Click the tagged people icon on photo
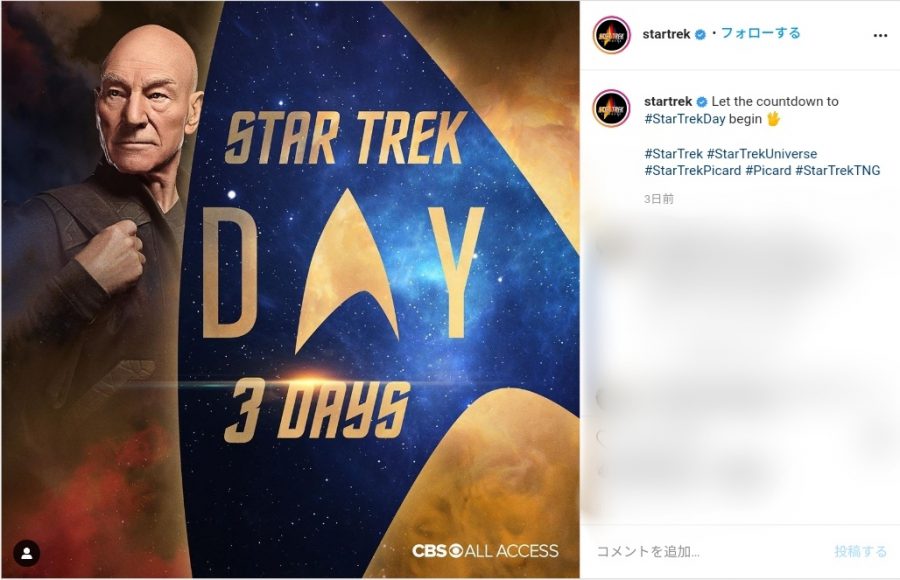Viewport: 900px width, 580px height. tap(26, 554)
